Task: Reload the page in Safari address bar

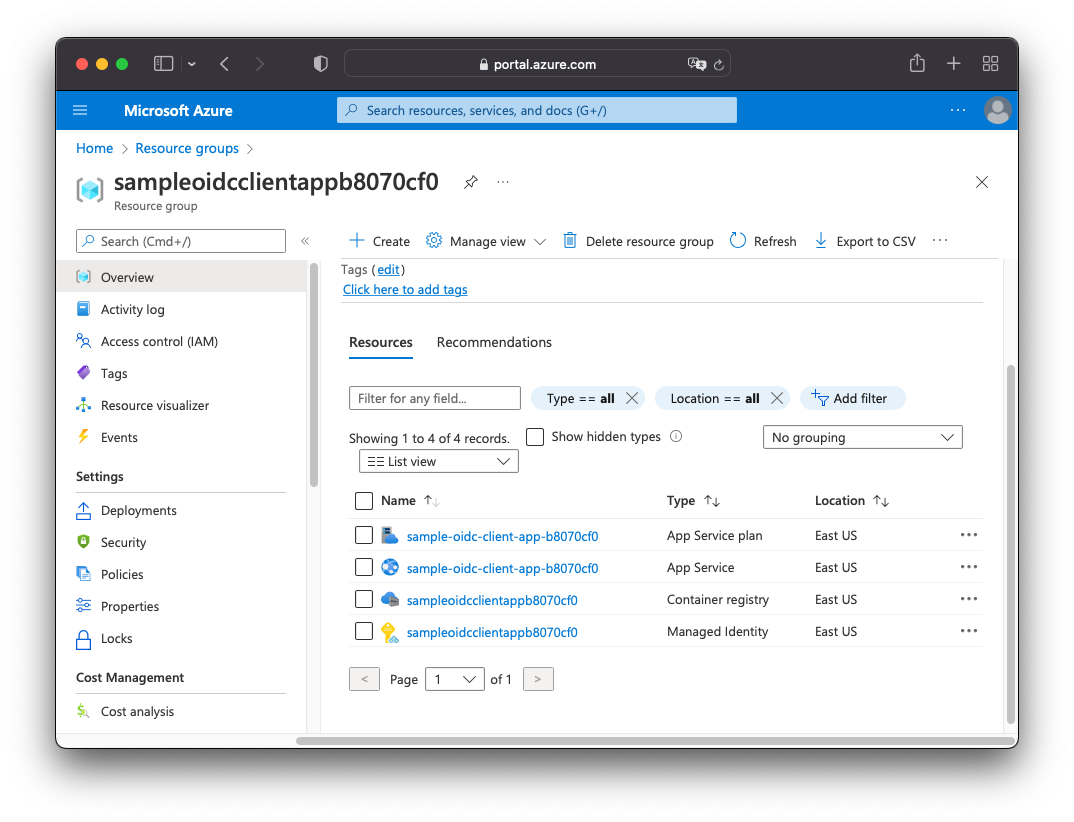Action: 719,64
